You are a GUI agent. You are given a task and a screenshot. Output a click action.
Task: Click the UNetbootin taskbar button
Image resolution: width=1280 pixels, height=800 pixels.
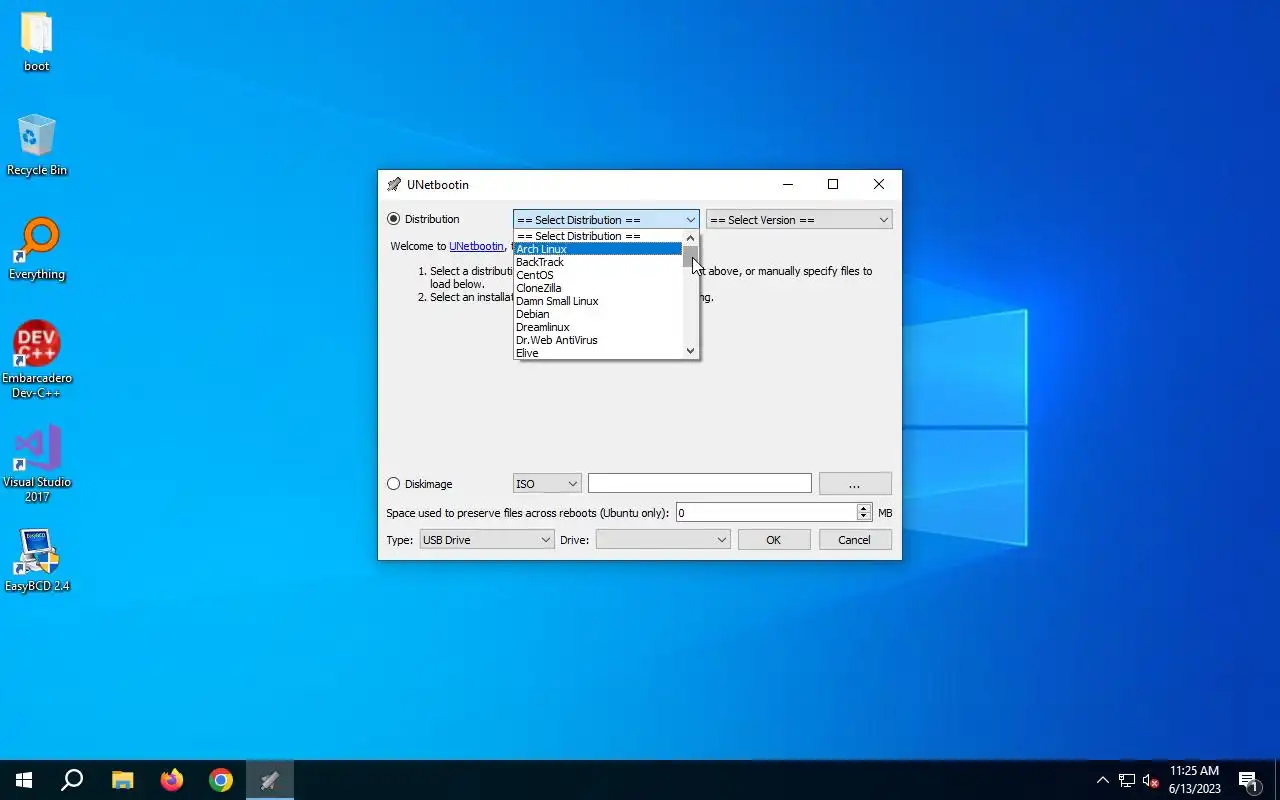pos(270,780)
